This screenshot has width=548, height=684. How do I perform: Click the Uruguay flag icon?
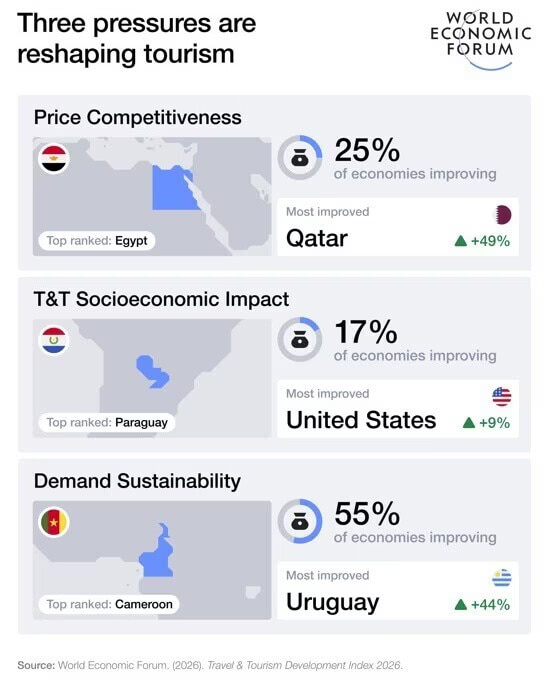[502, 578]
